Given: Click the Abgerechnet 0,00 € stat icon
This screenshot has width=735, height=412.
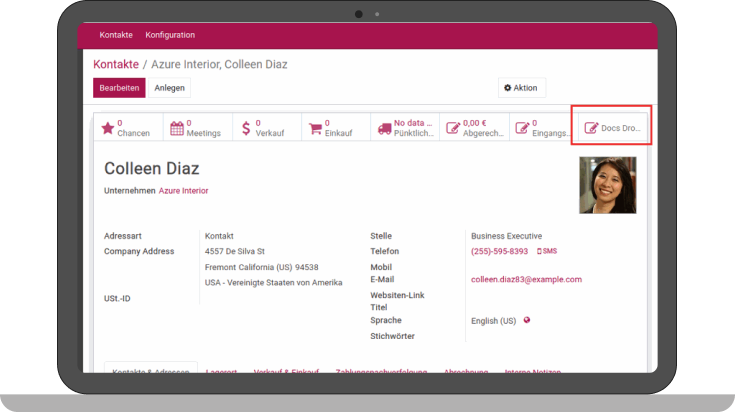Looking at the screenshot, I should point(453,128).
